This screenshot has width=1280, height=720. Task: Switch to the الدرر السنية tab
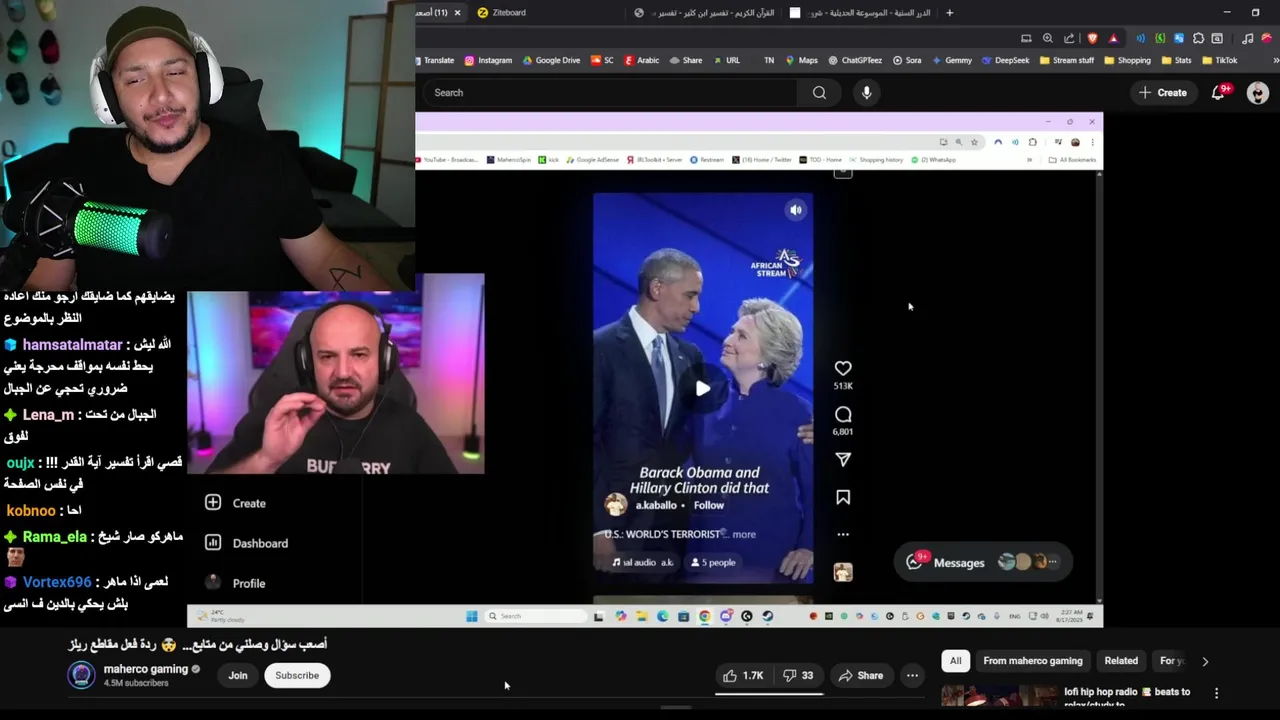tap(862, 13)
